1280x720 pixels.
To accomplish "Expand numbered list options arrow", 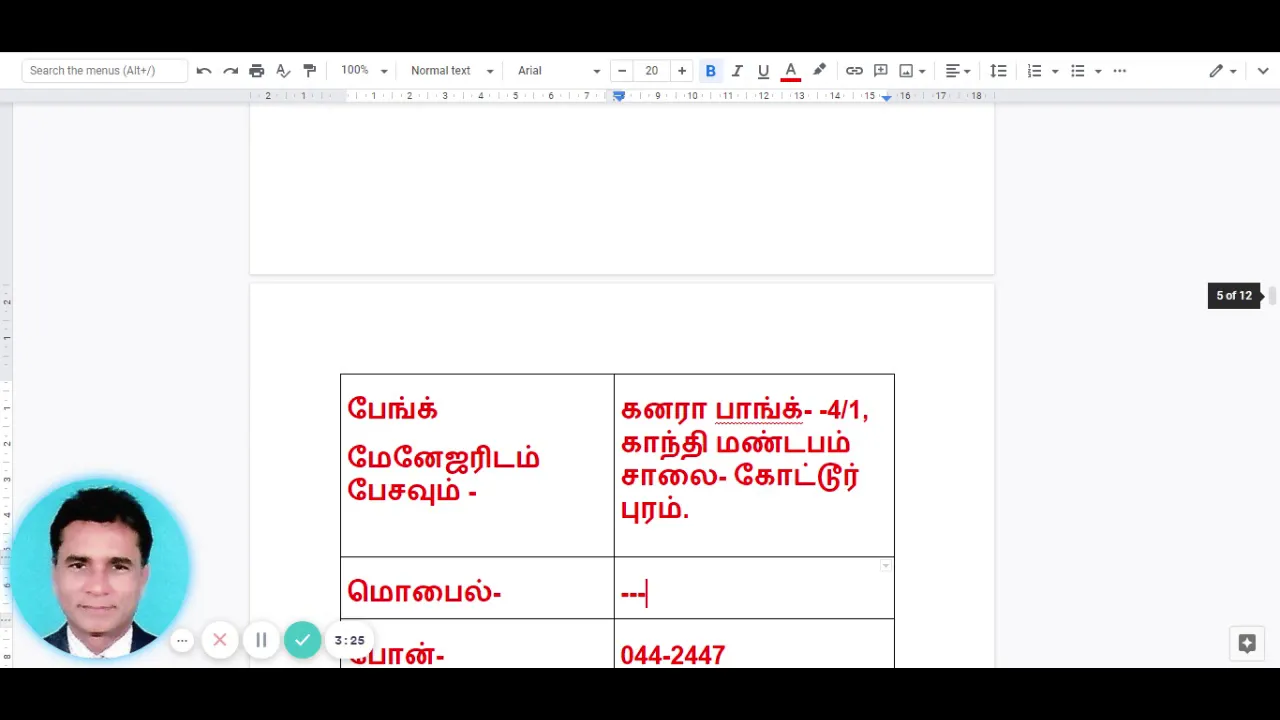I will pyautogui.click(x=1055, y=71).
